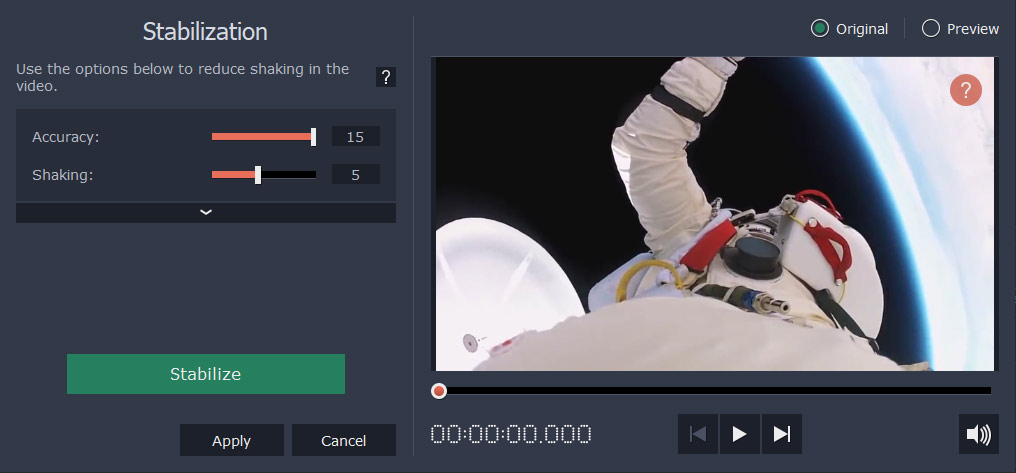Screen dimensions: 1016x473
Task: Click the astronaut video preview frame
Action: 713,214
